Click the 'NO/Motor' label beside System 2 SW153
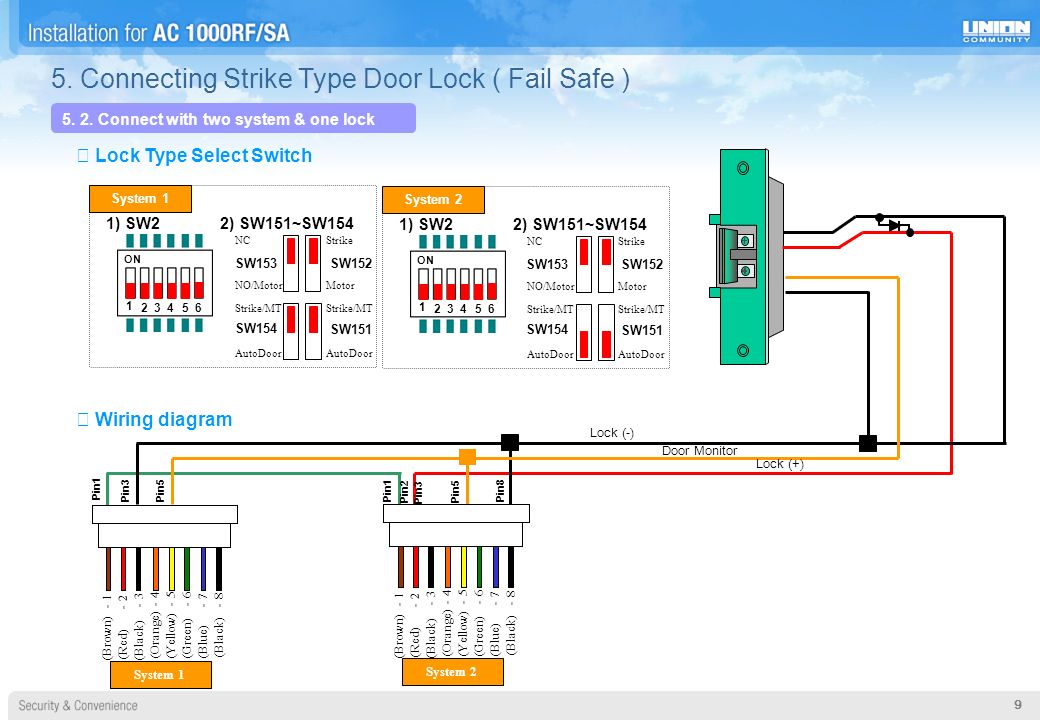Screen dimensions: 1040x720 (551, 286)
